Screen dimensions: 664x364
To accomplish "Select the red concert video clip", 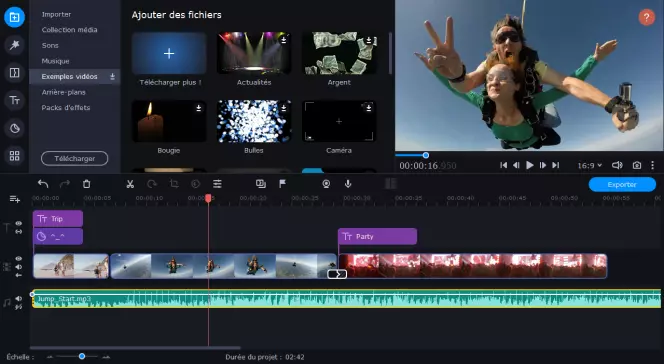I will tap(473, 266).
